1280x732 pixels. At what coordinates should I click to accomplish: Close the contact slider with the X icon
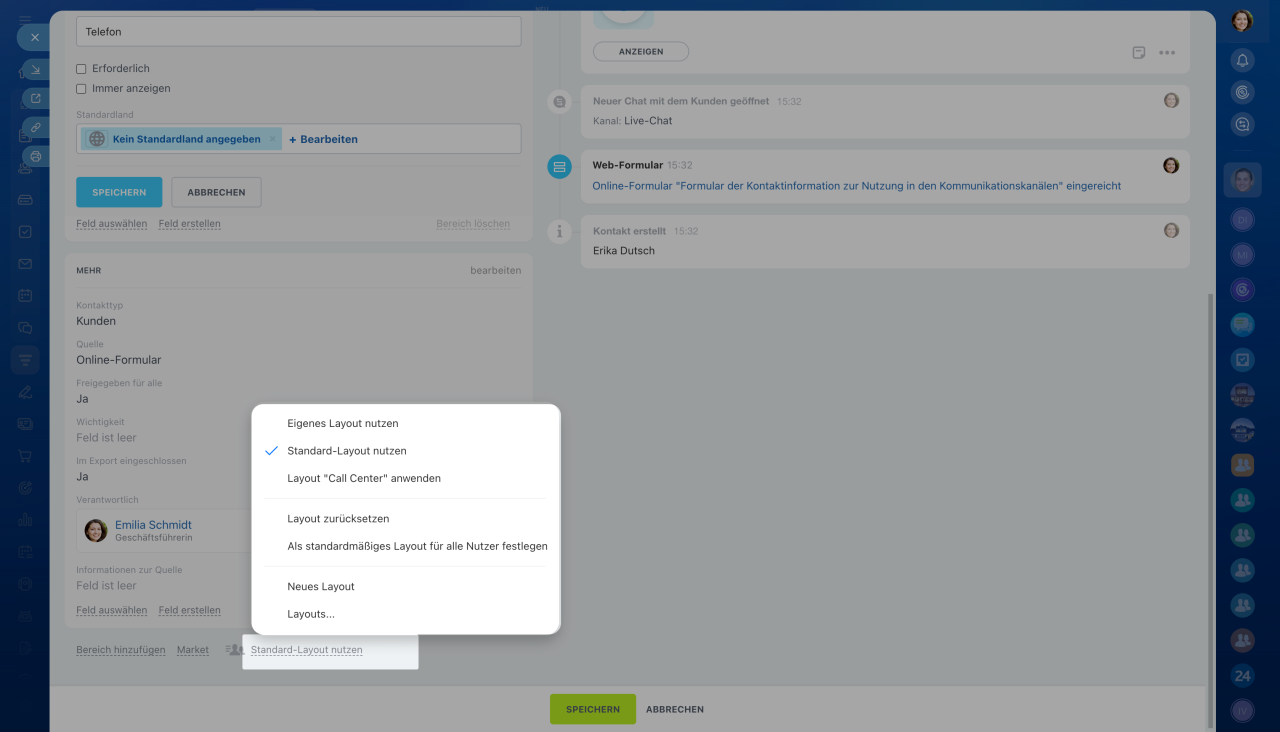click(35, 37)
